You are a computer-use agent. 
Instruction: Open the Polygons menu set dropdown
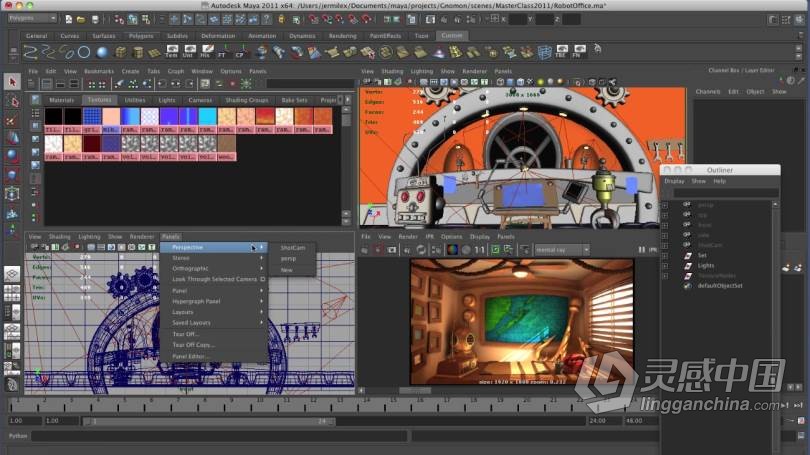tap(32, 19)
